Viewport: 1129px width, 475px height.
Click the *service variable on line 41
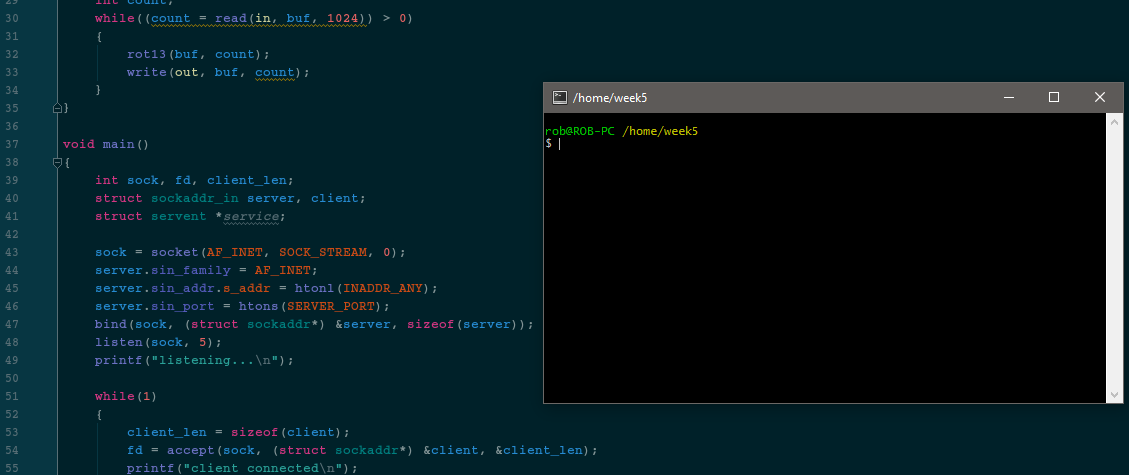[246, 216]
